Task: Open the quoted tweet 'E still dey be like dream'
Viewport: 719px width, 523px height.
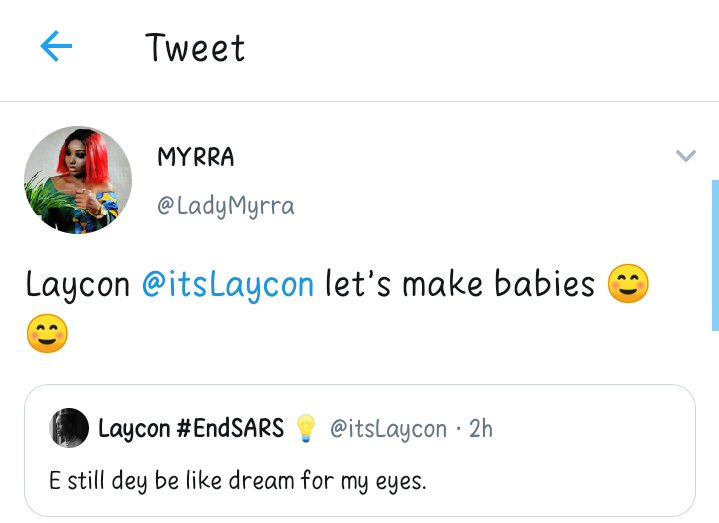Action: point(238,480)
